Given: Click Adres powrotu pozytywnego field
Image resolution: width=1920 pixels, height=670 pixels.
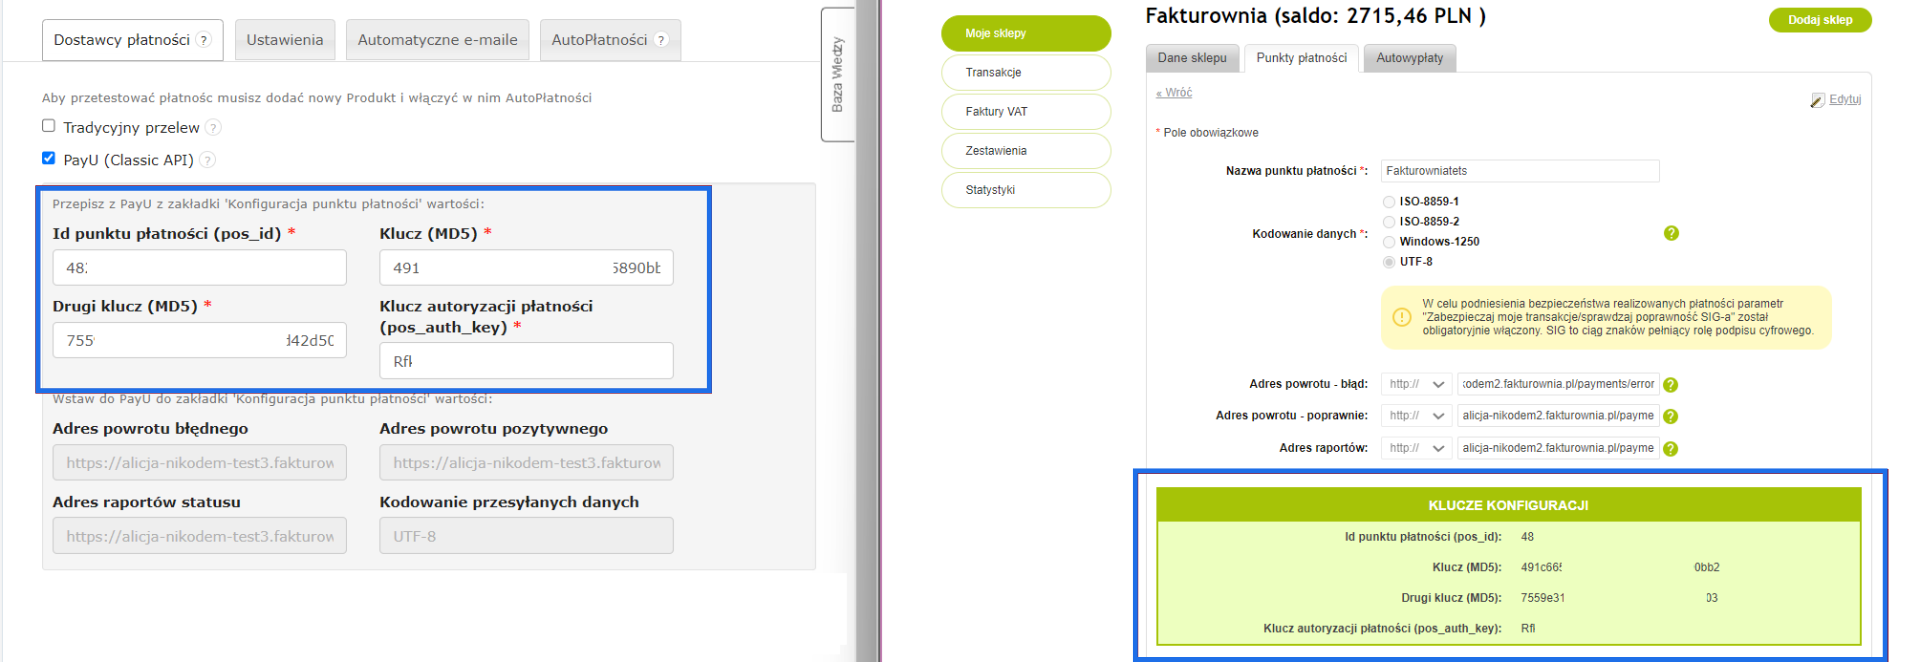Looking at the screenshot, I should point(526,463).
